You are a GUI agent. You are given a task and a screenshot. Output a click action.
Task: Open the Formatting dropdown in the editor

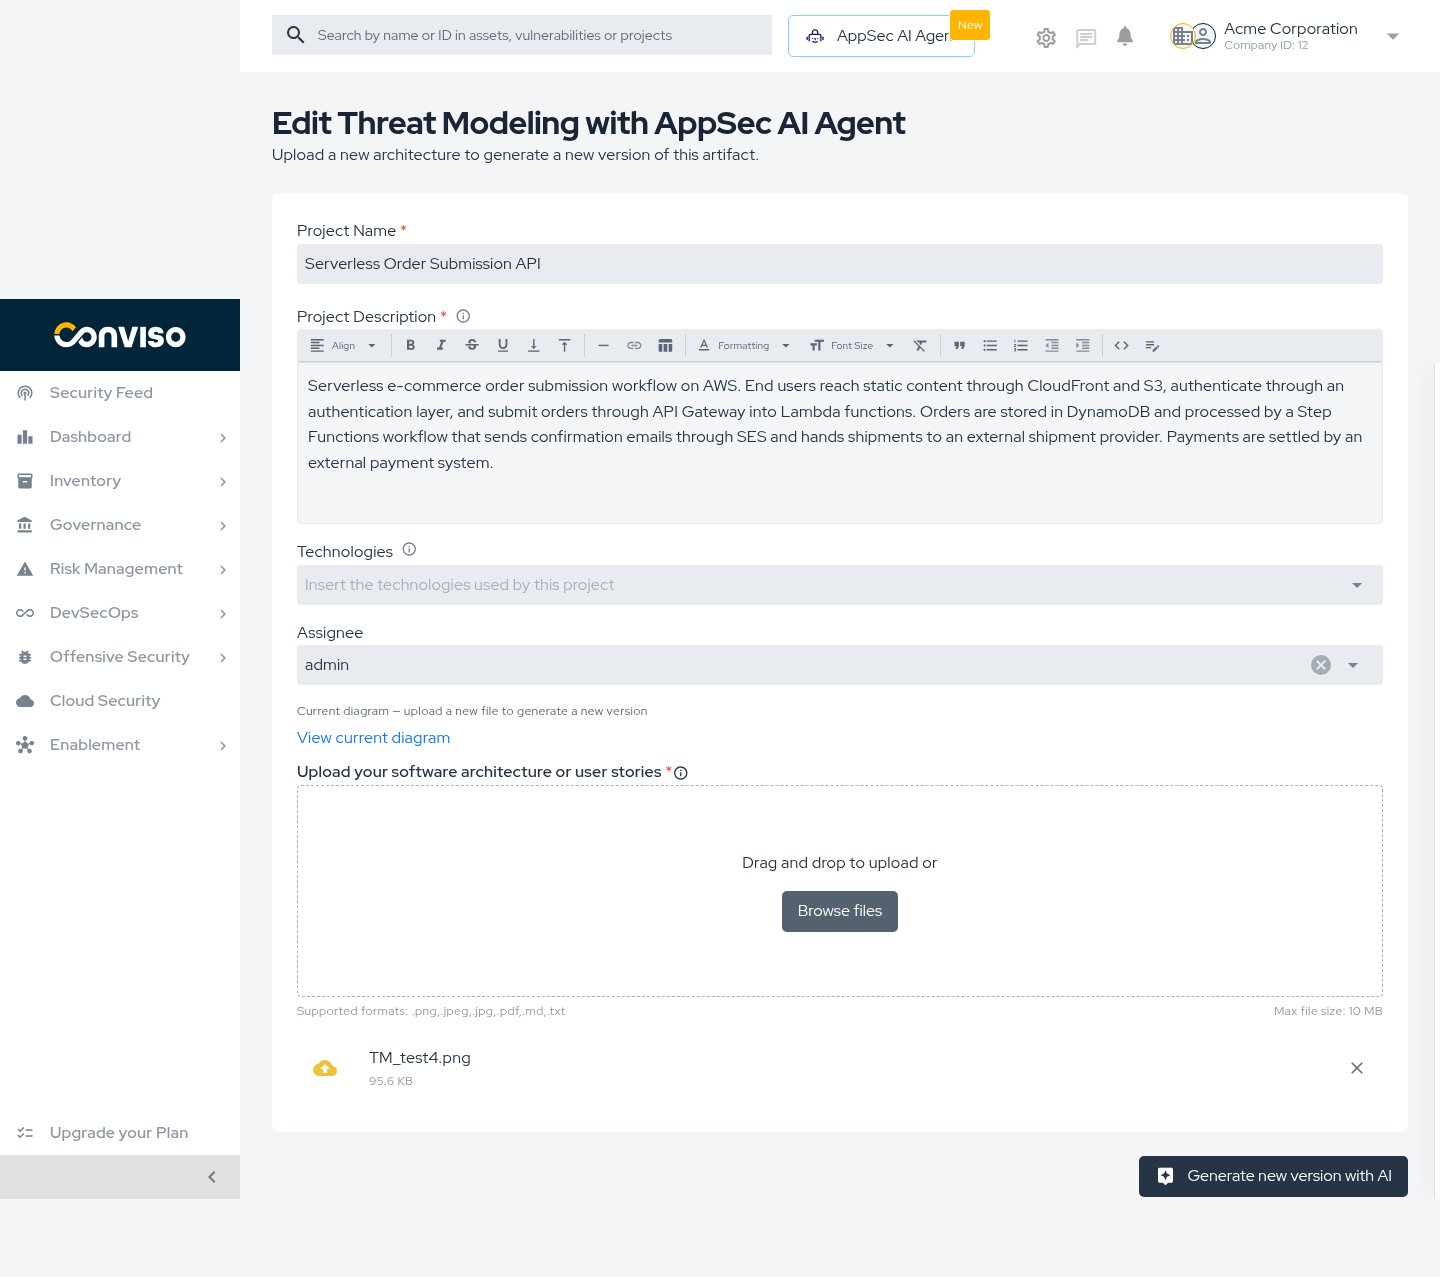tap(744, 346)
